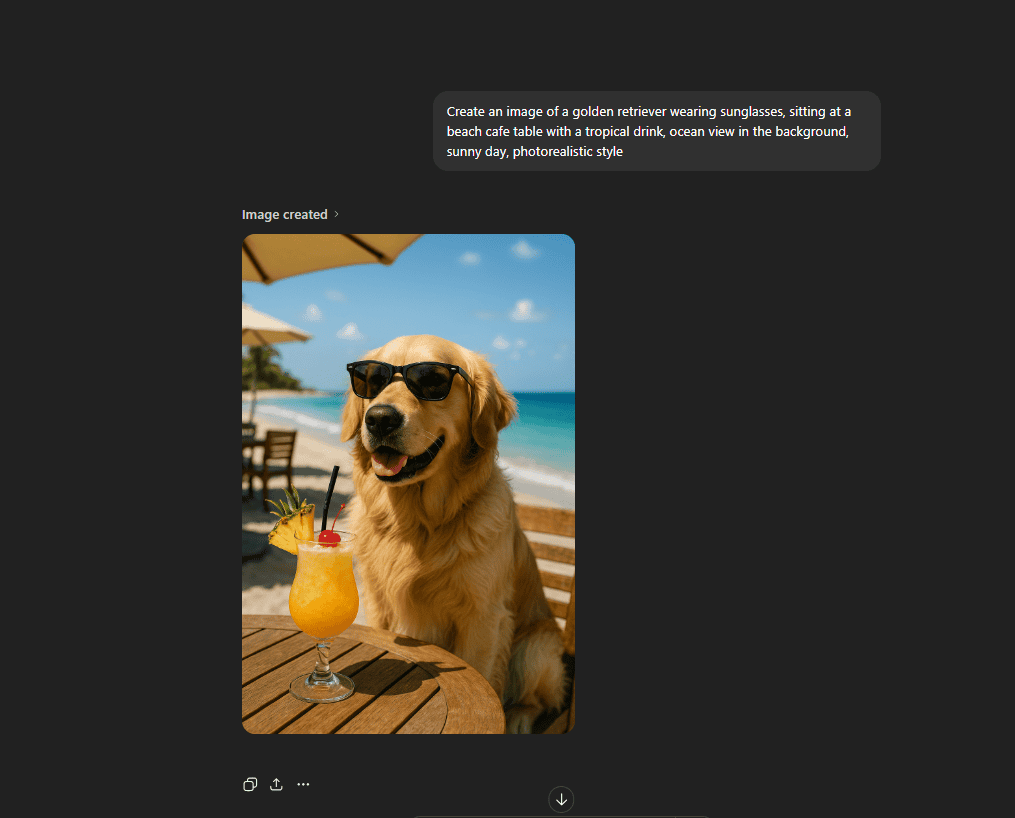Open the three-dot more options menu
1015x818 pixels.
(x=303, y=785)
